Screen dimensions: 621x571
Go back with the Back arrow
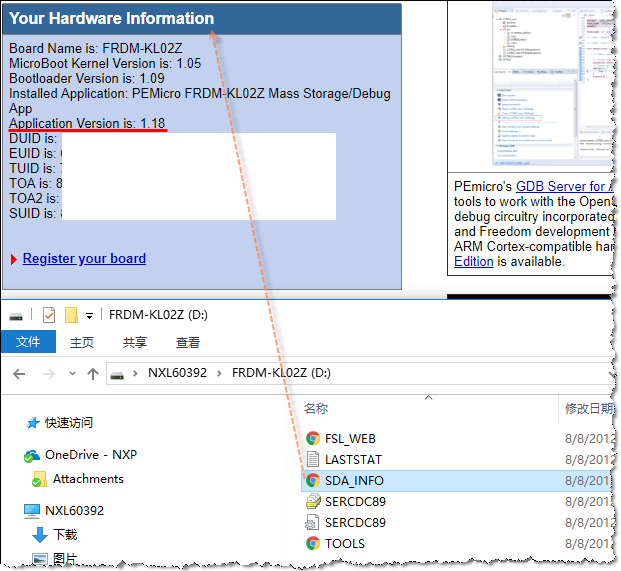pos(19,374)
